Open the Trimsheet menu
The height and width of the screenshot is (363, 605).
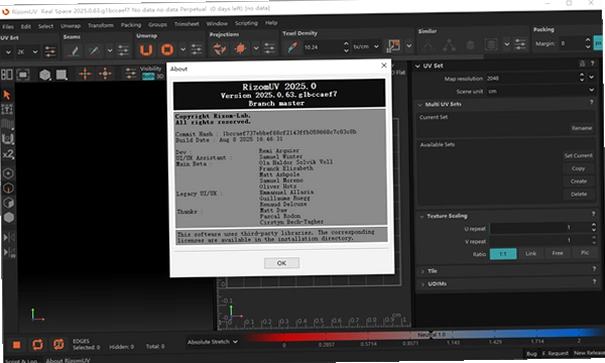(x=187, y=24)
